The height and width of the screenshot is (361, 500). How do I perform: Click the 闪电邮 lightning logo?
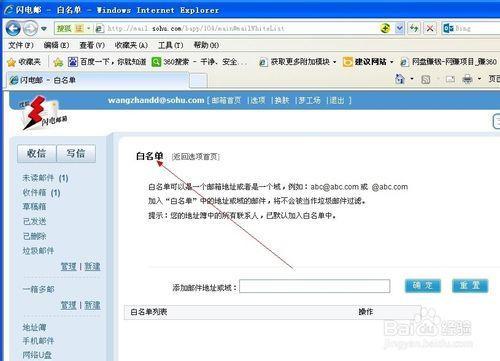(43, 113)
